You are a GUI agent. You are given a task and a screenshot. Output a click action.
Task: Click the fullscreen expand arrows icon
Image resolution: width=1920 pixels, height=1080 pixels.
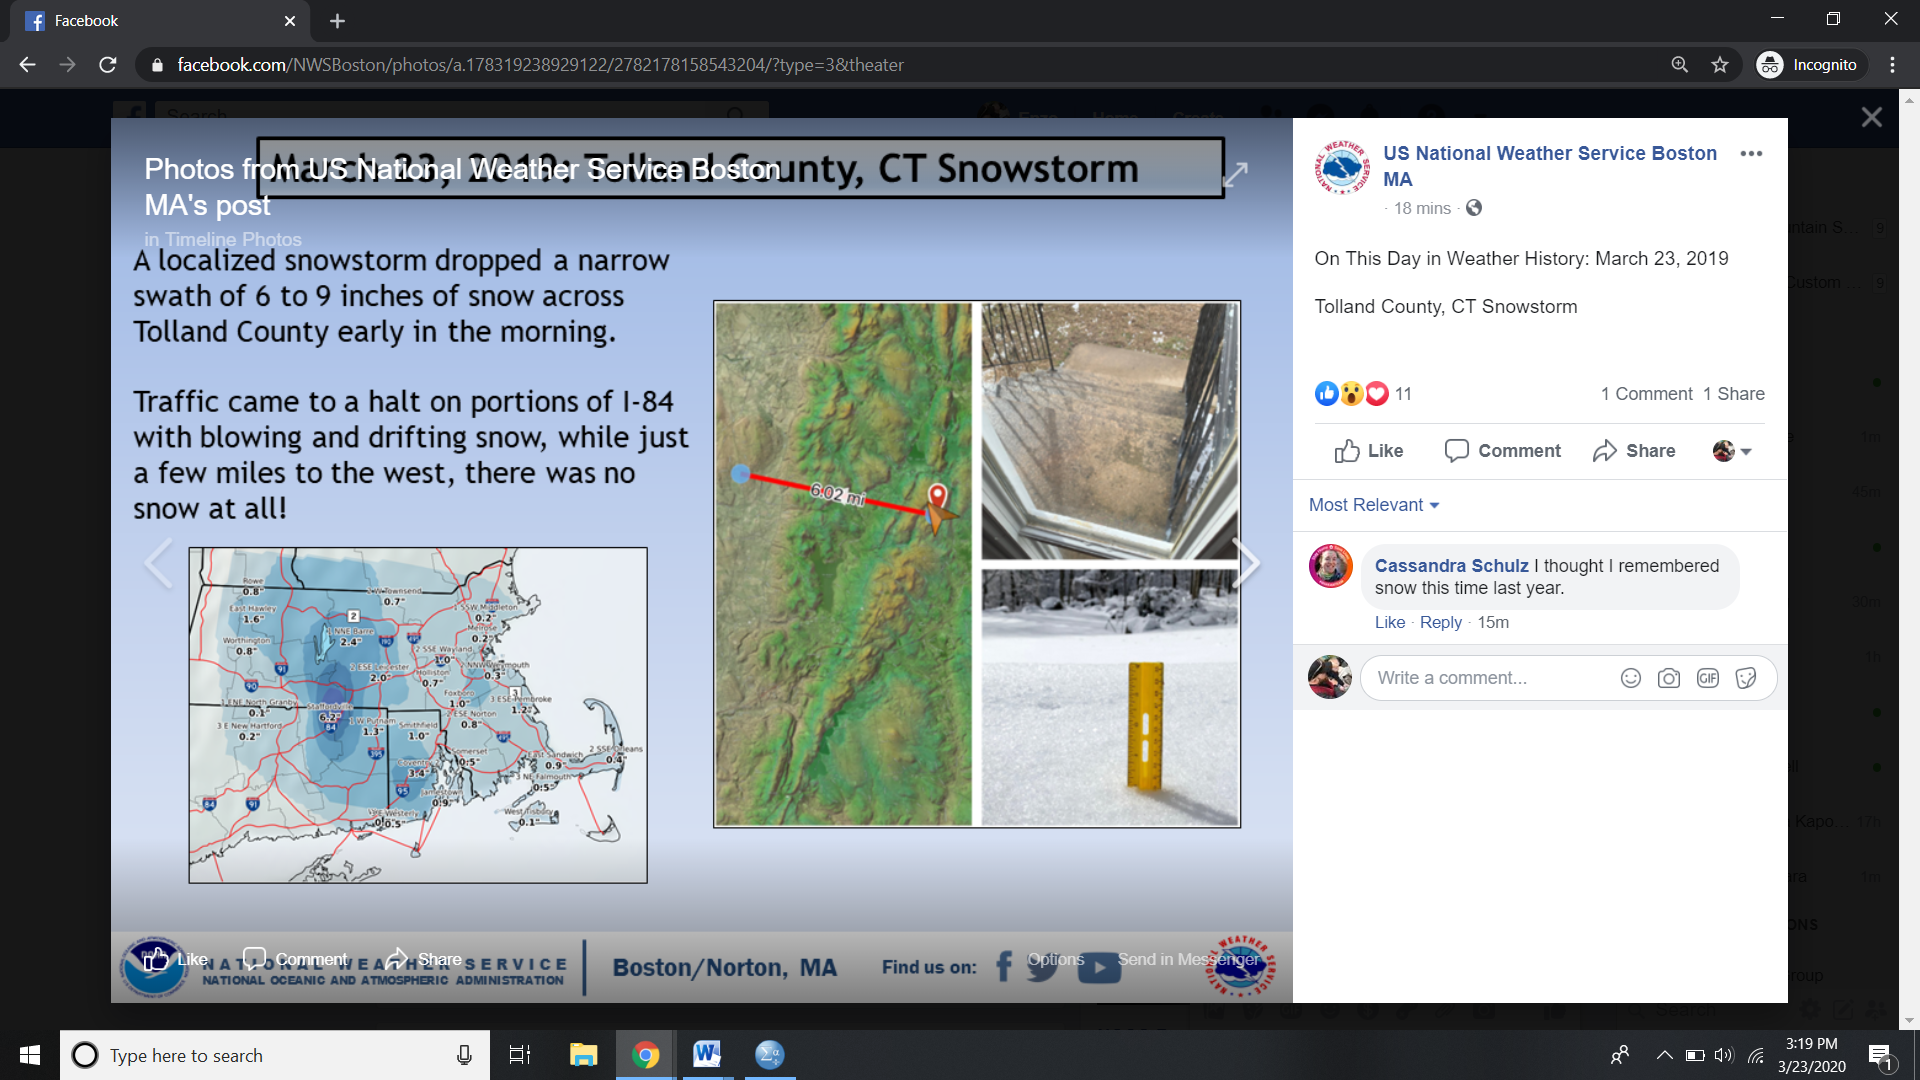[1236, 174]
